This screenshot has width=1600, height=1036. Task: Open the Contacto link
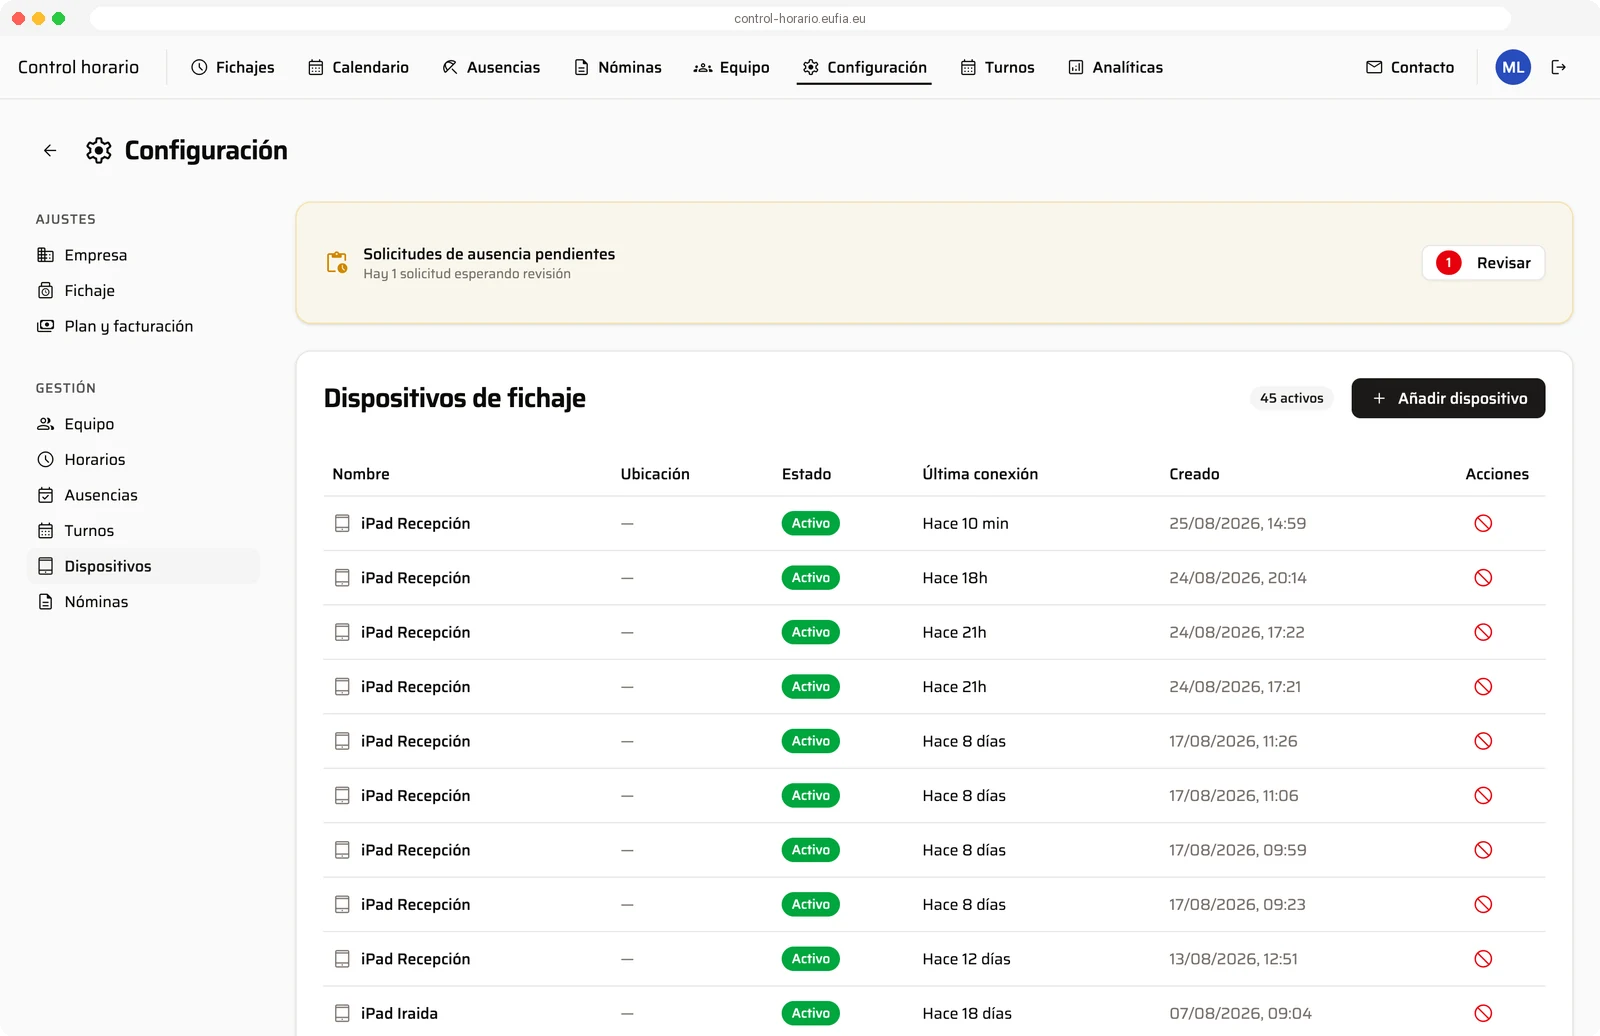point(1410,67)
